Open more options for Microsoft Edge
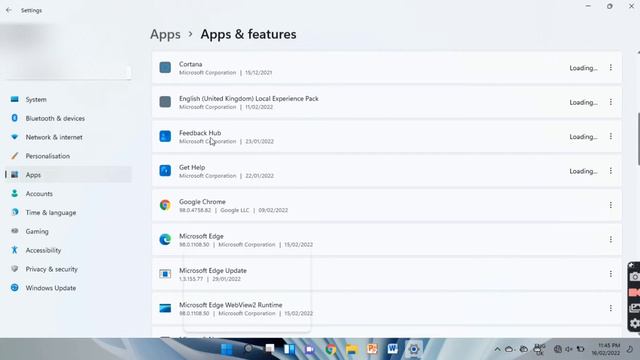640x360 pixels. (611, 239)
